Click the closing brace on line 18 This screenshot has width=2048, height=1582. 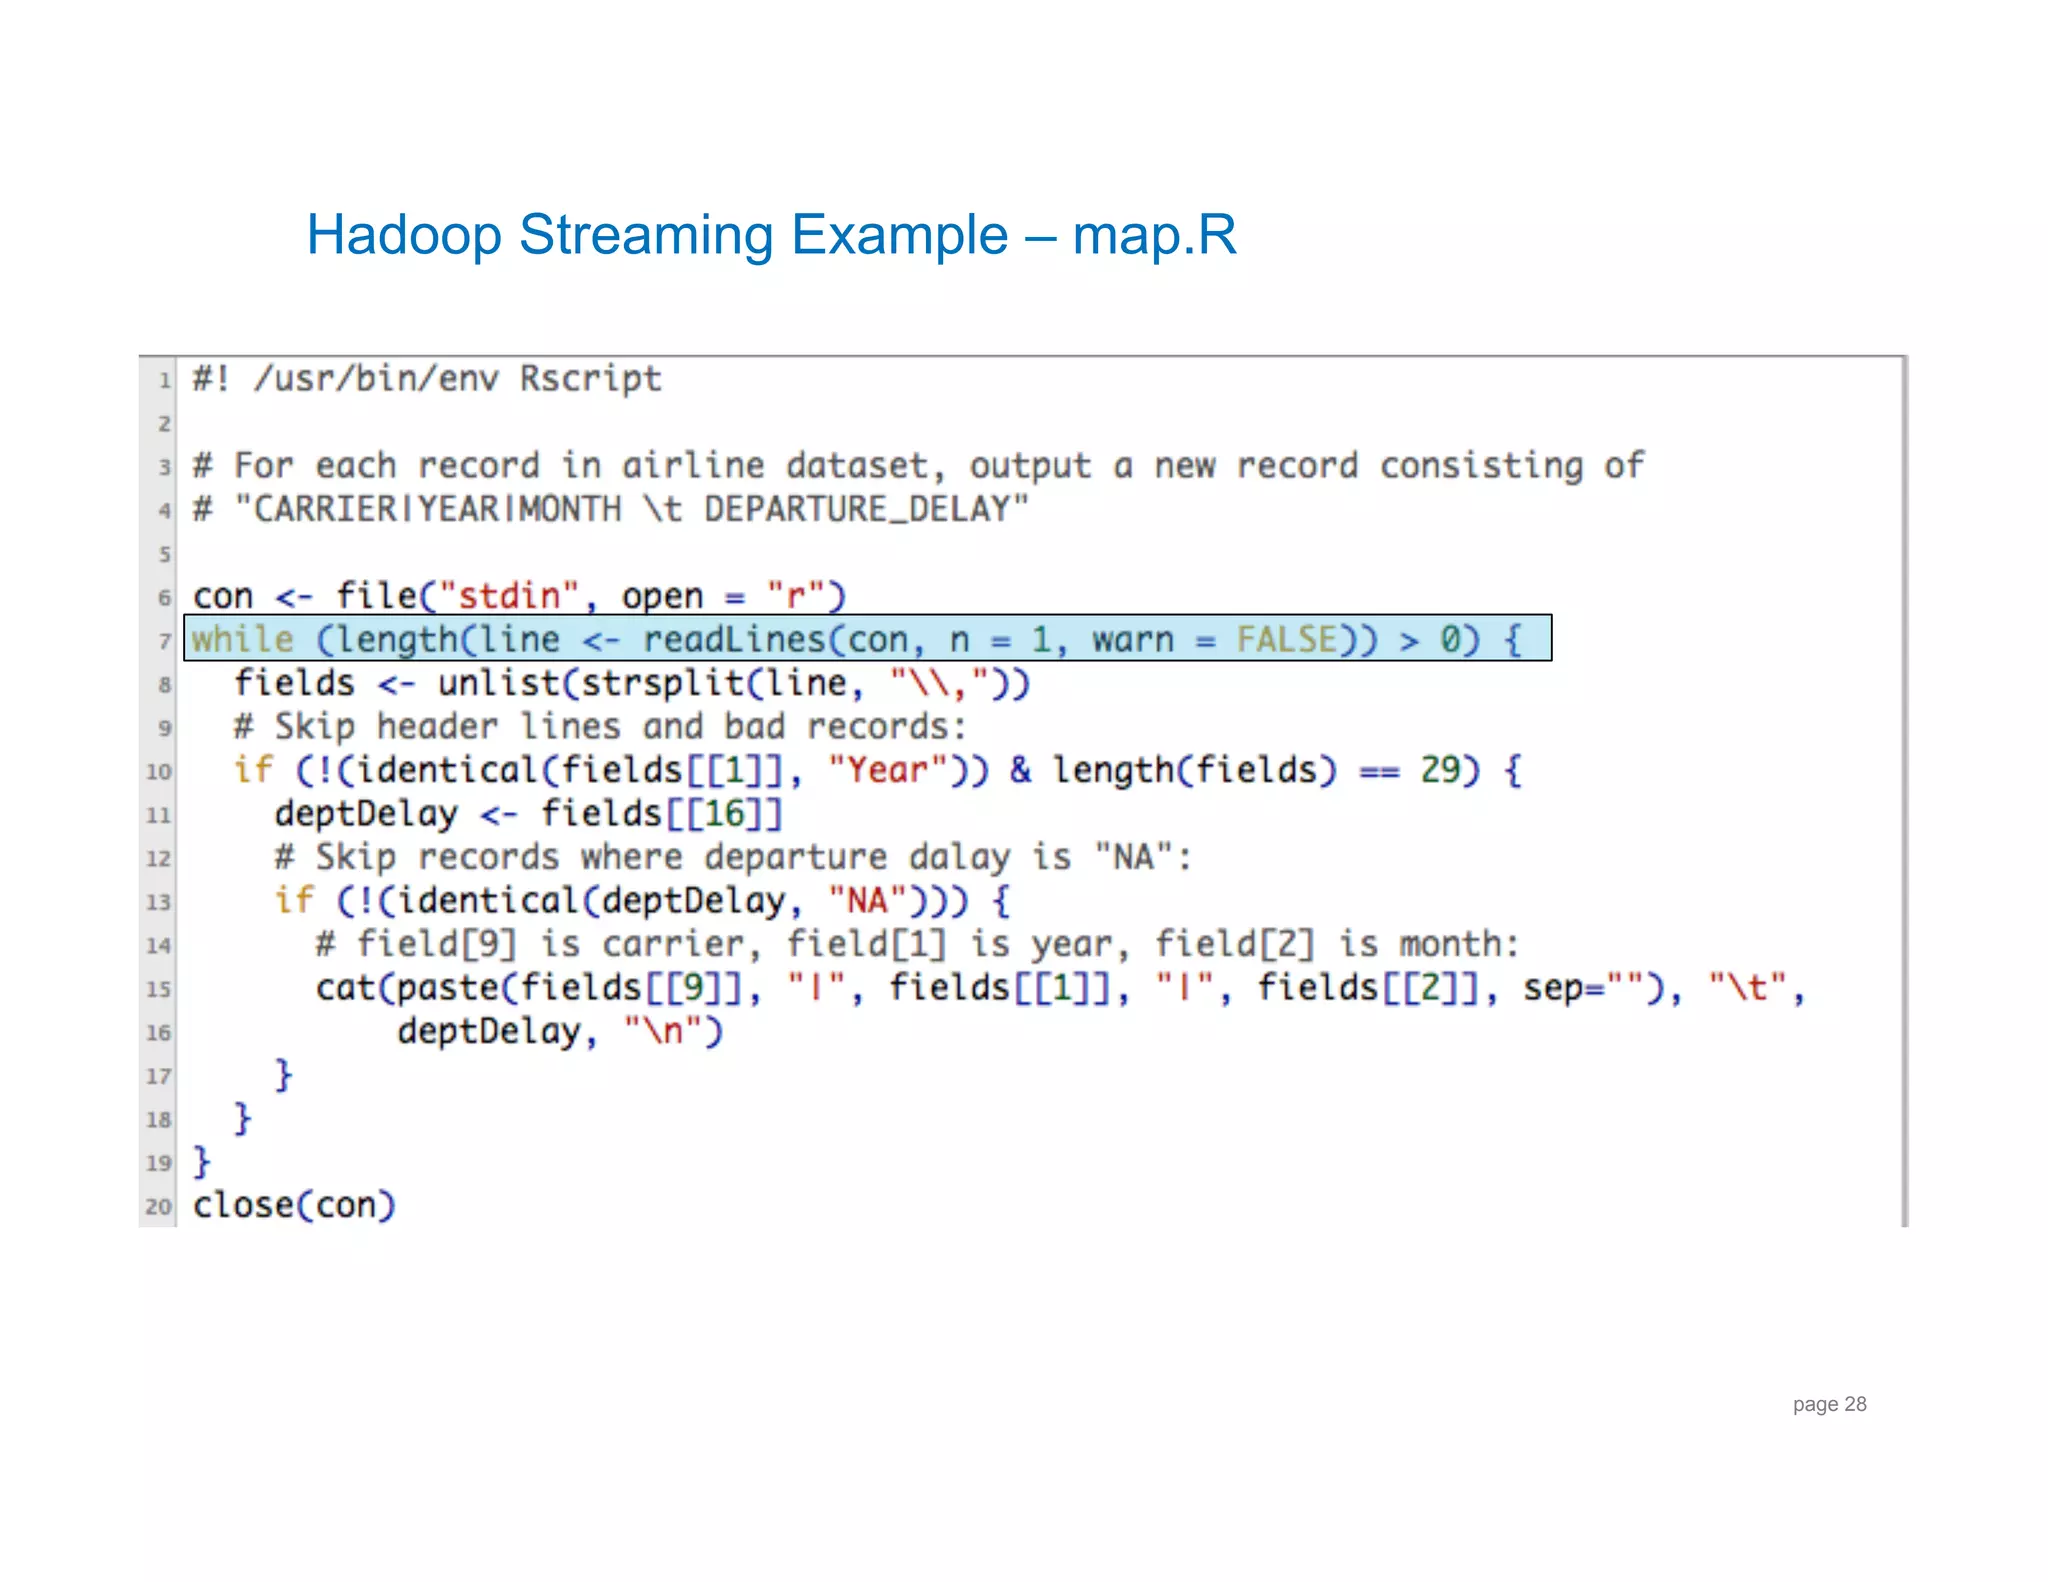243,1119
